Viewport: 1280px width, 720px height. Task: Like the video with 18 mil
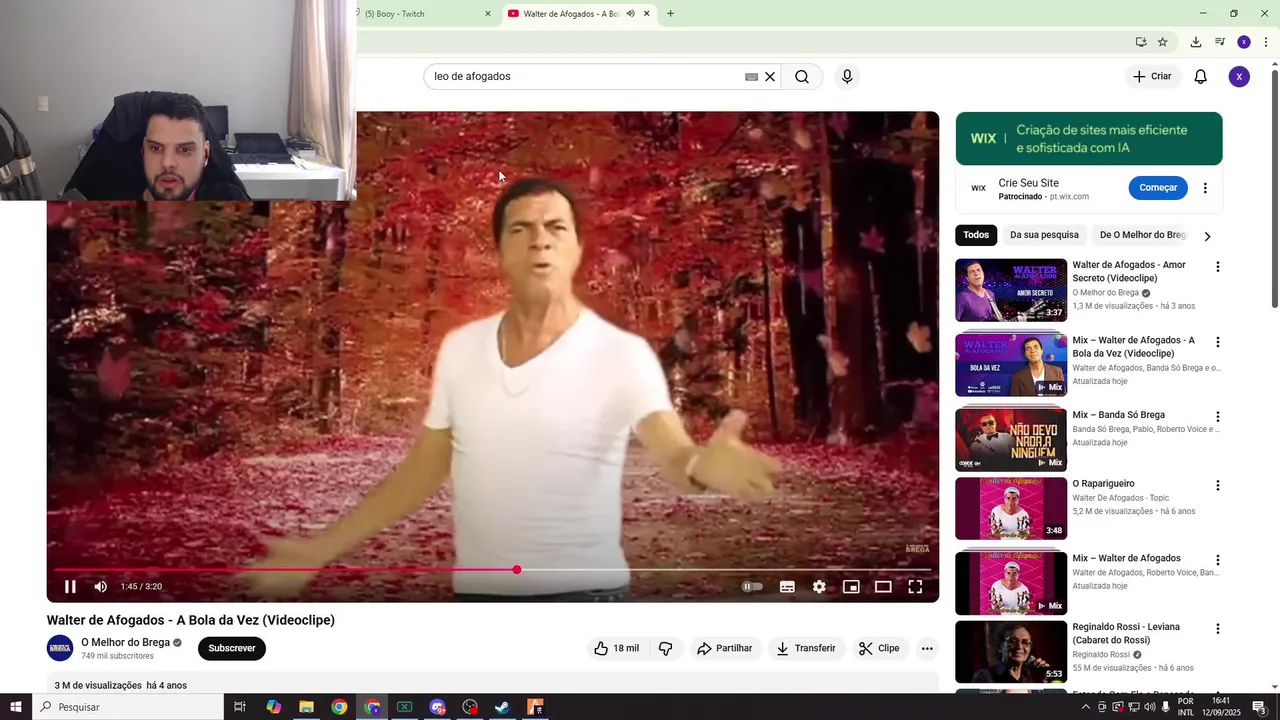(x=617, y=648)
